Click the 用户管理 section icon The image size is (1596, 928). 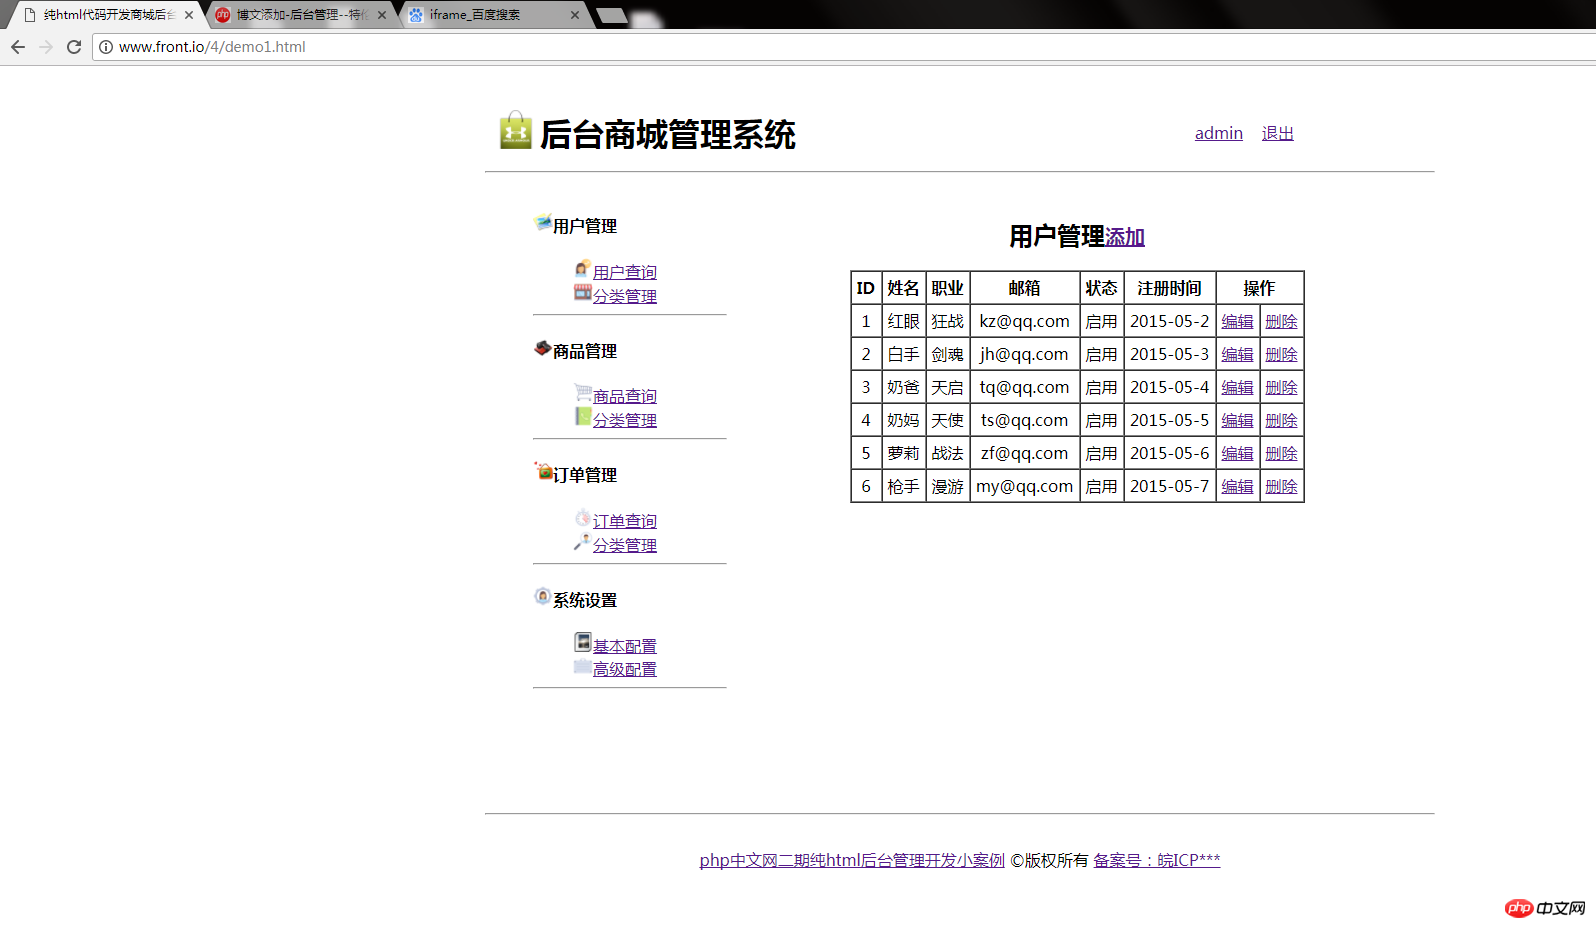543,222
